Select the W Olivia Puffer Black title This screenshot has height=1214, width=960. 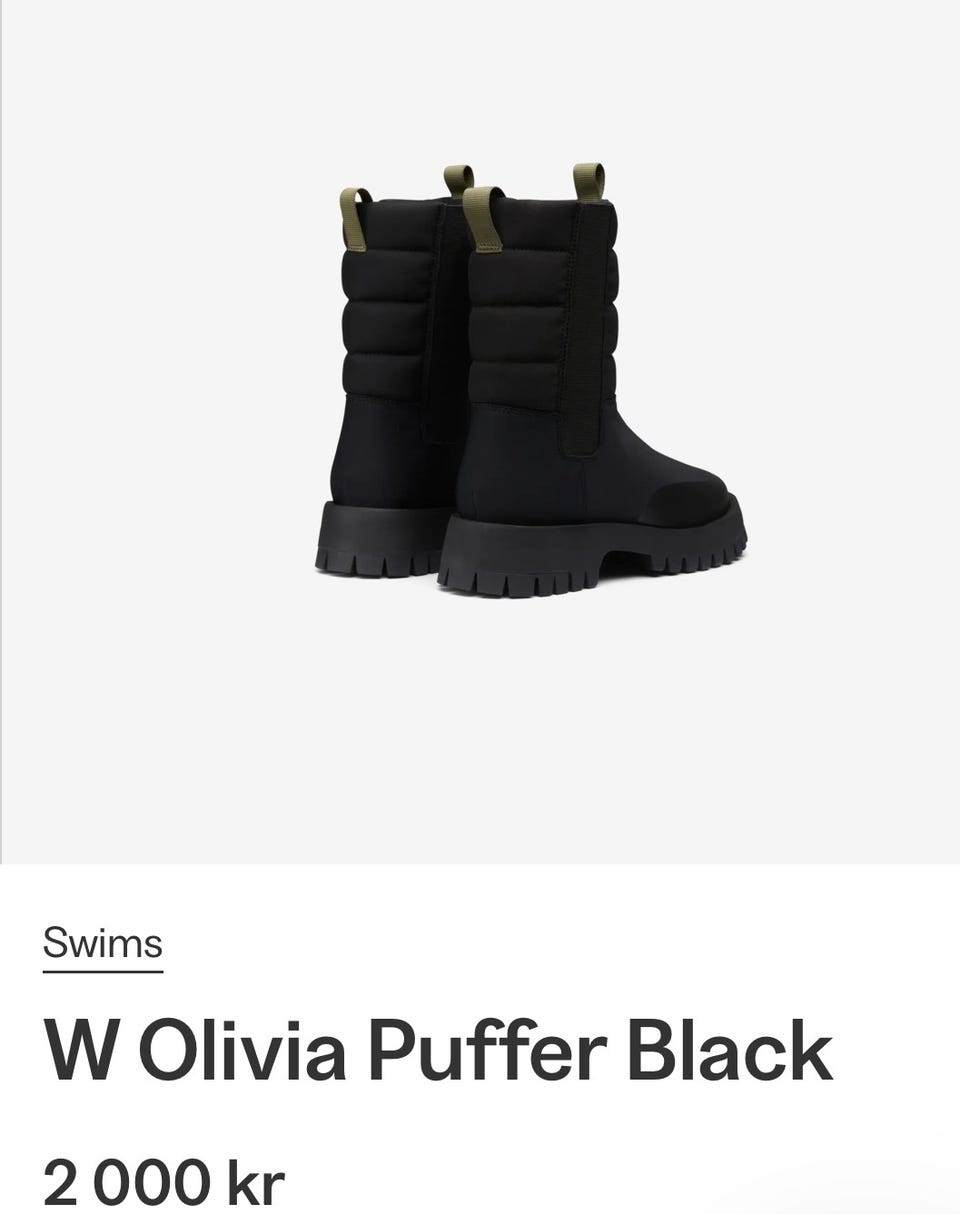tap(437, 1052)
